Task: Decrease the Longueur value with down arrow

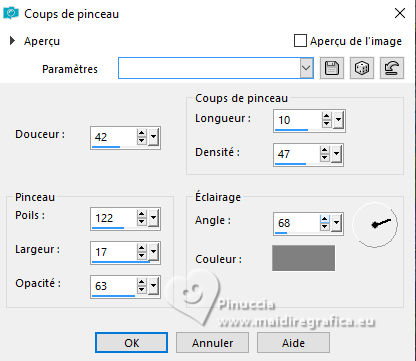Action: click(327, 124)
